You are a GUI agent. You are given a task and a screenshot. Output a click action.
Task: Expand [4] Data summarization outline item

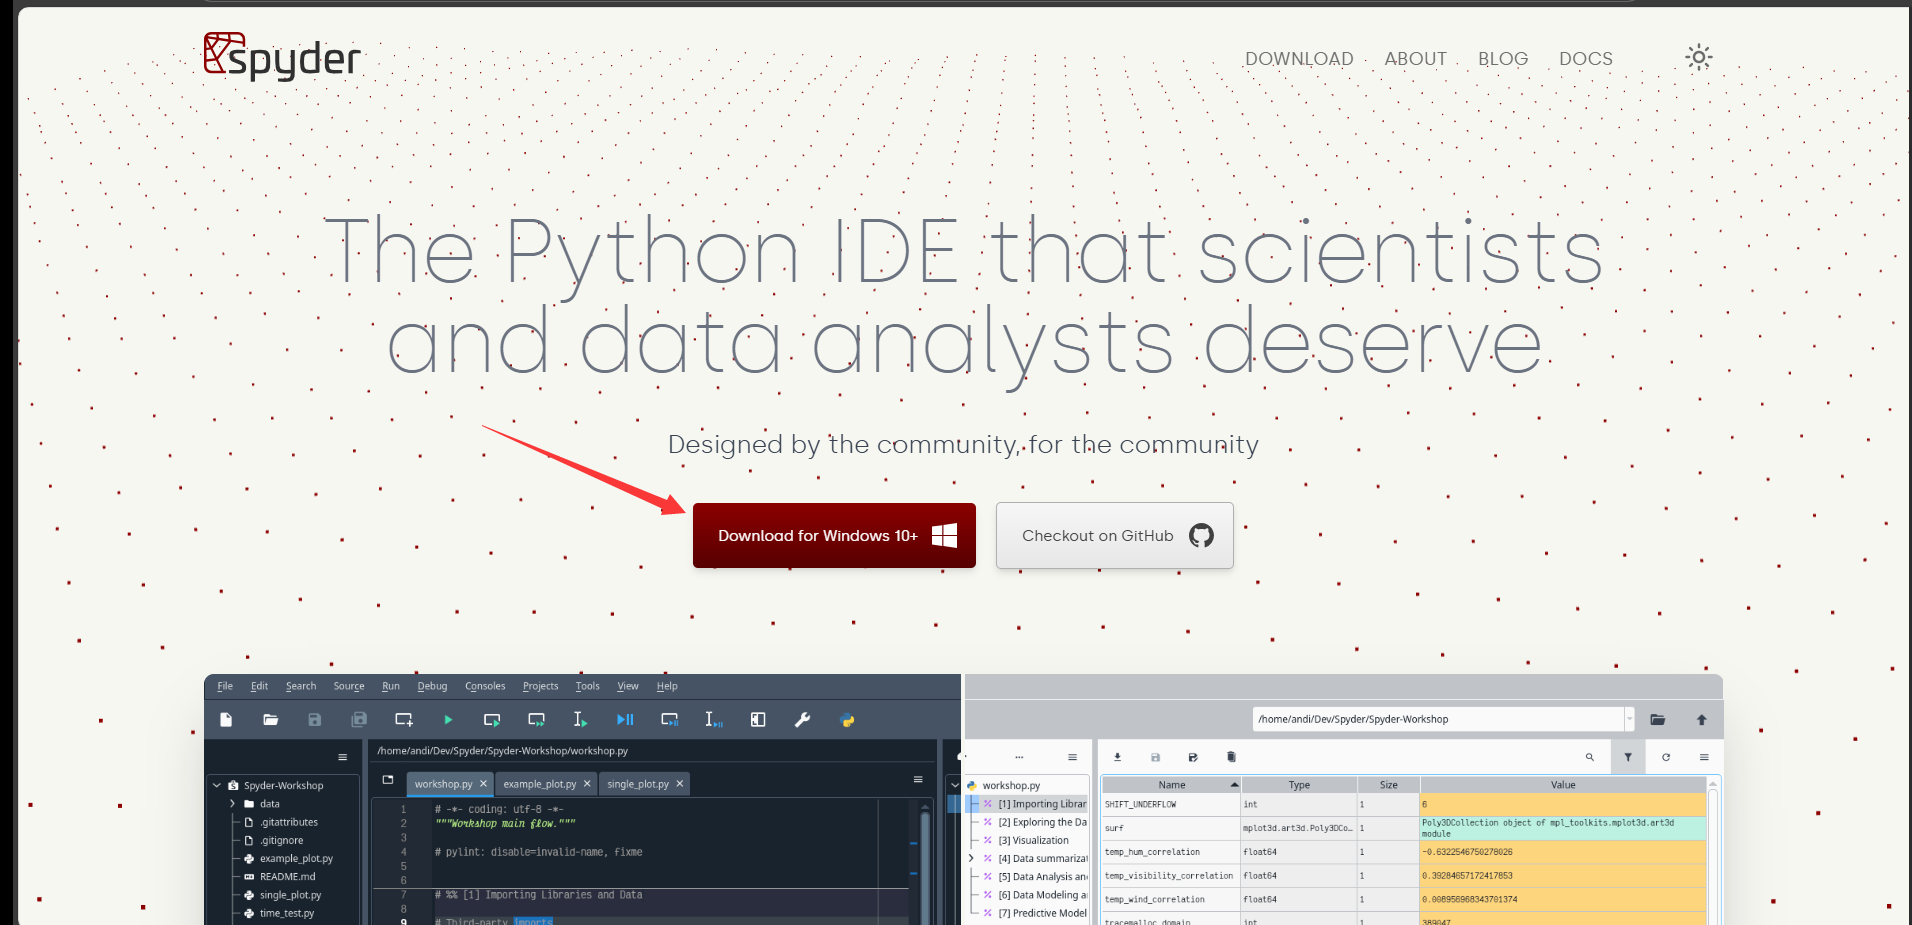tap(971, 858)
